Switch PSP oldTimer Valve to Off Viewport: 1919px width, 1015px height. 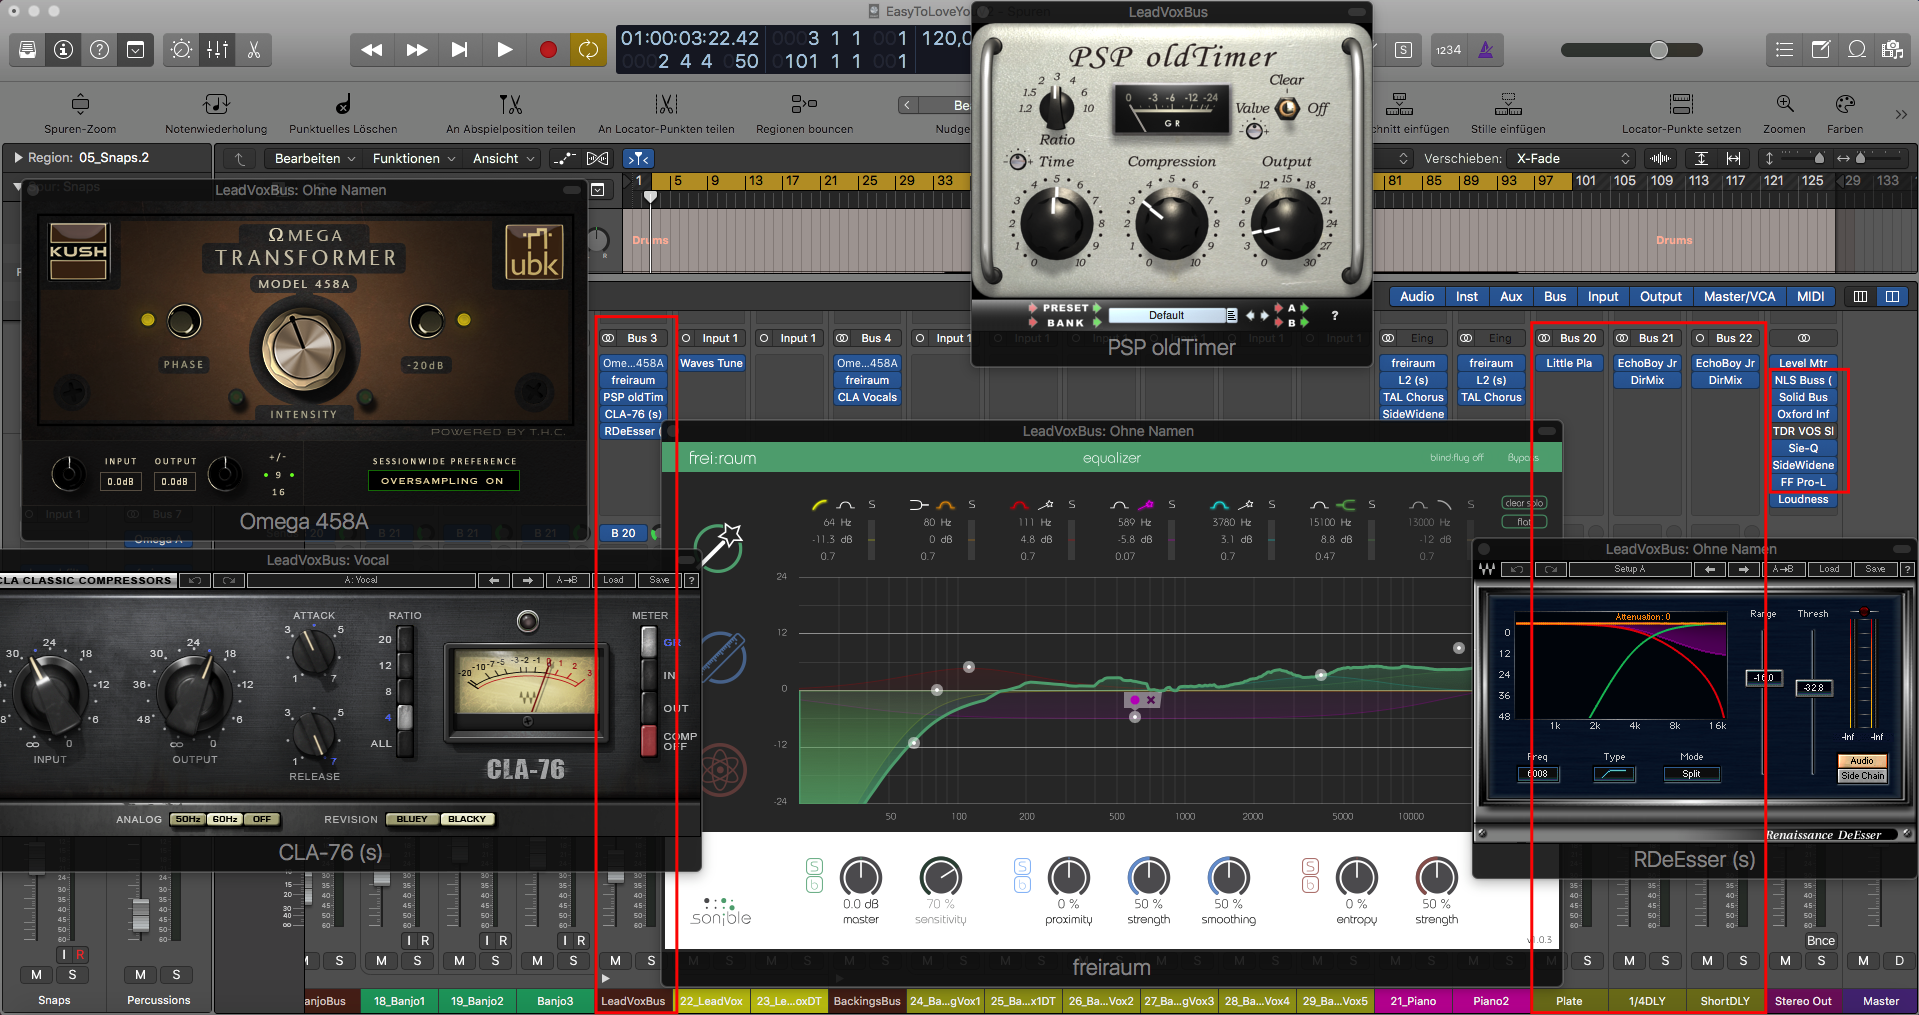(x=1318, y=108)
